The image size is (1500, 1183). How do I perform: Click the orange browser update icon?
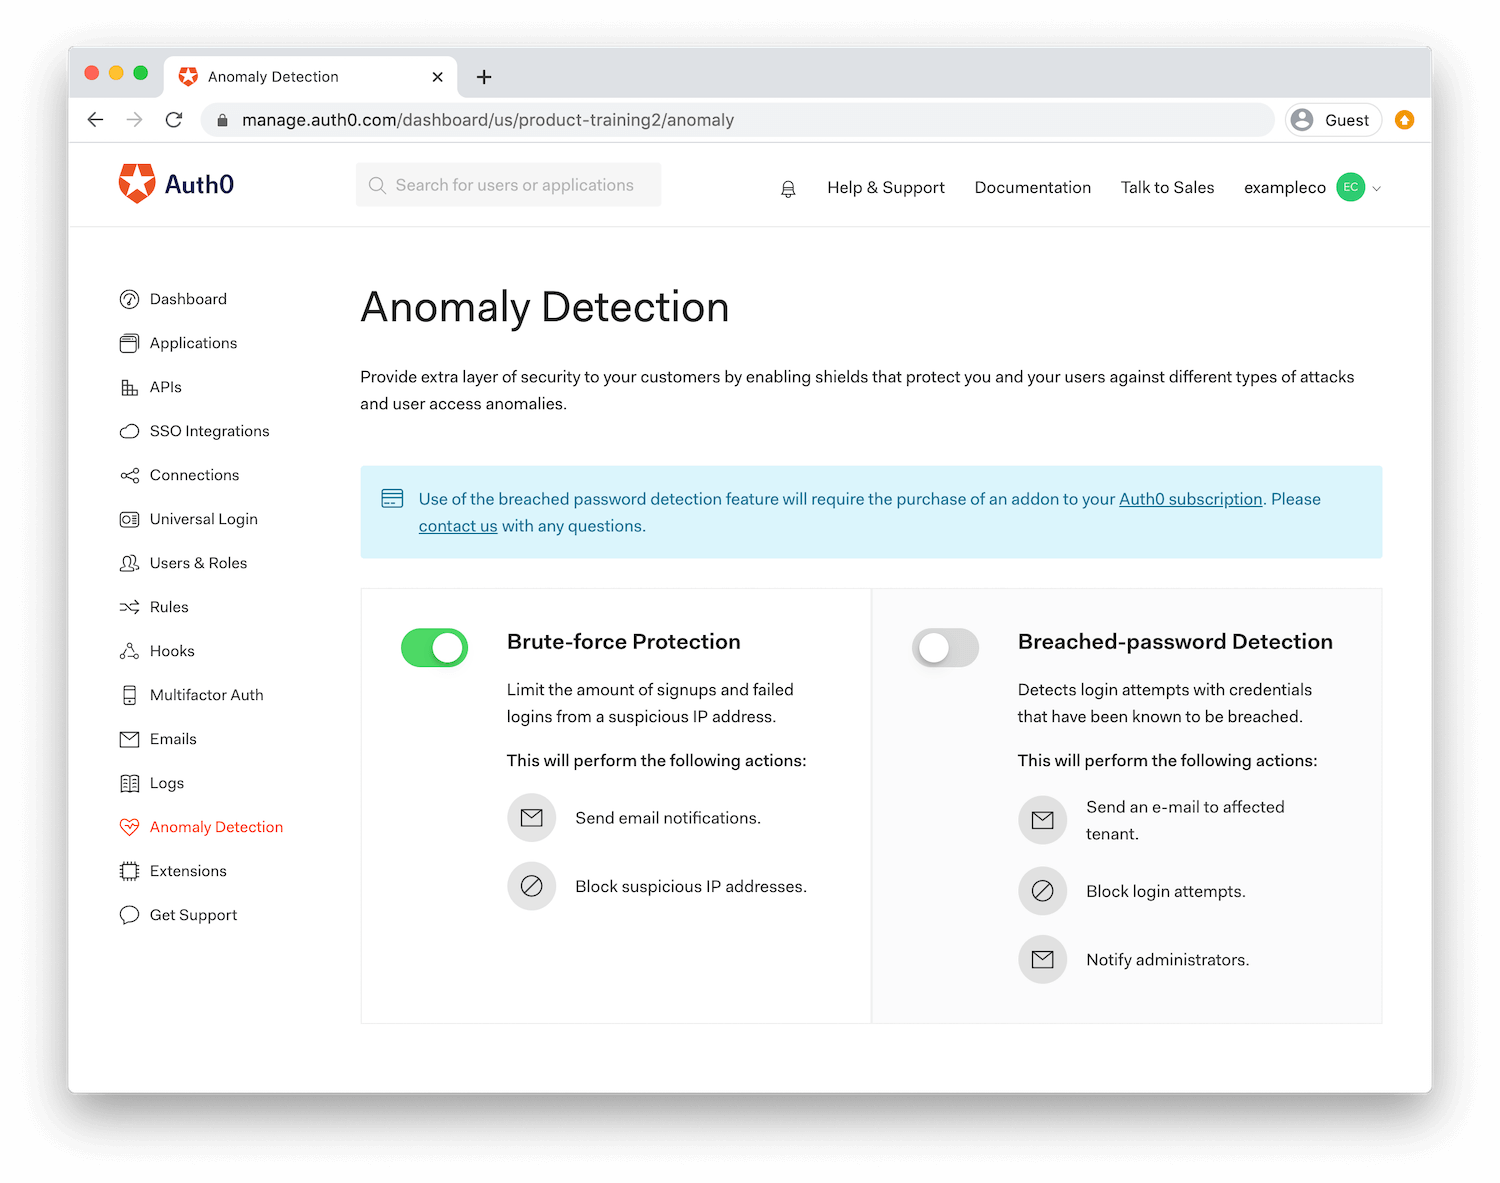pyautogui.click(x=1405, y=120)
